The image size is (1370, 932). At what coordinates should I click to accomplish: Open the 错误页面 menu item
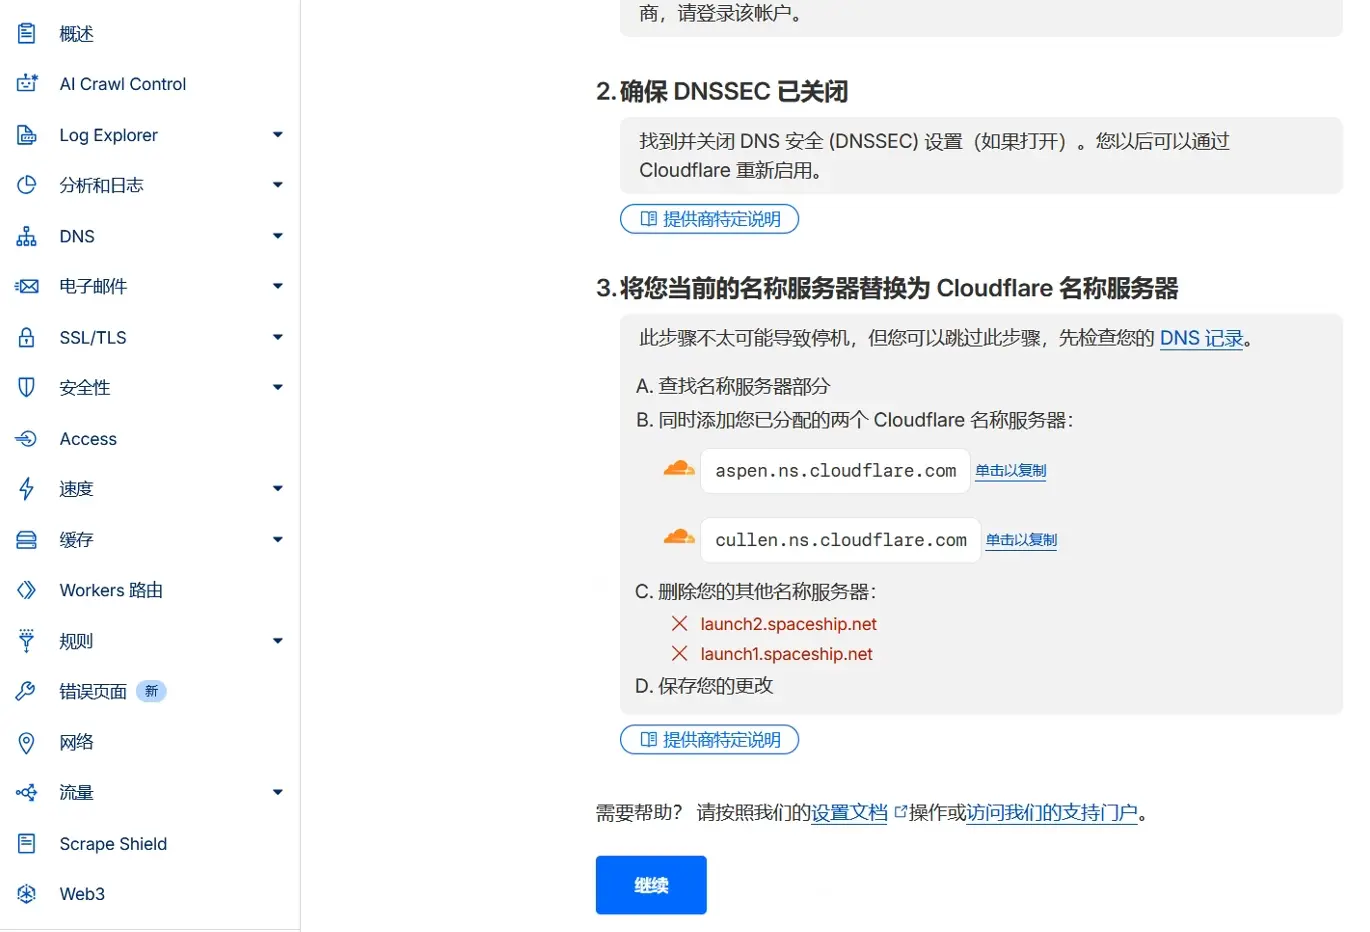(93, 691)
